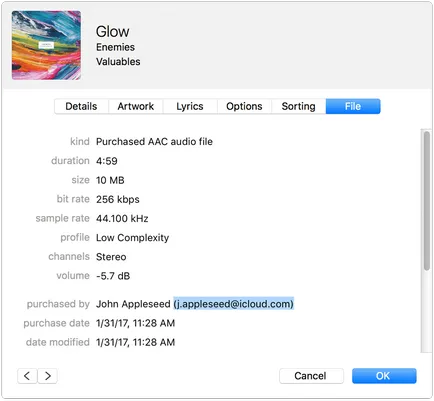This screenshot has height=401, width=434.
Task: Switch to the Artwork tab
Action: pyautogui.click(x=136, y=106)
